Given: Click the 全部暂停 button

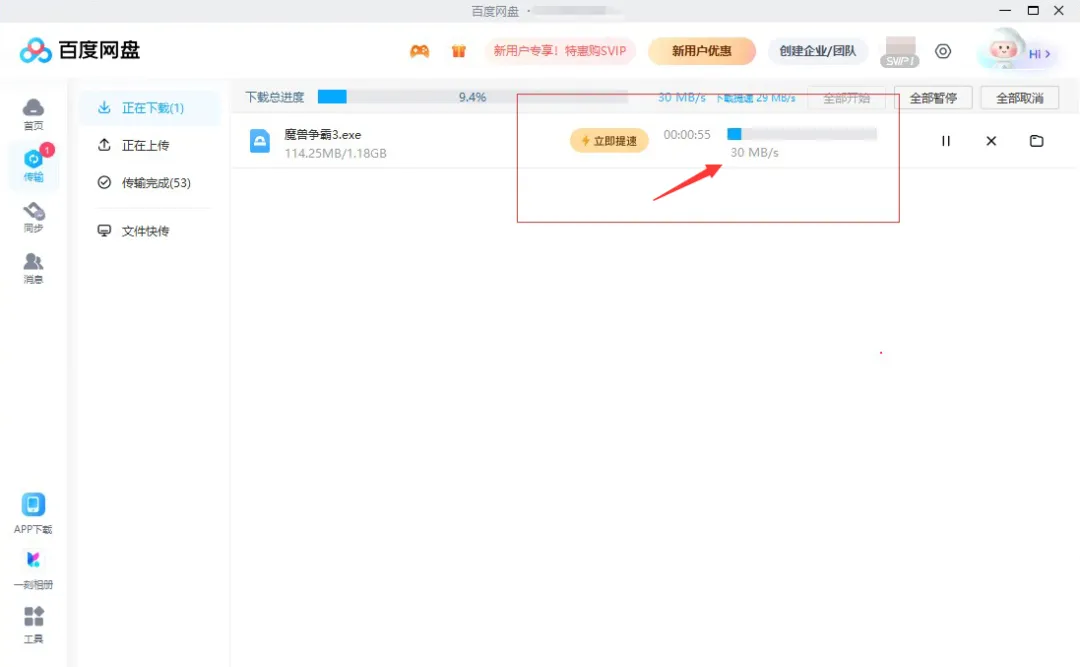Looking at the screenshot, I should [933, 98].
